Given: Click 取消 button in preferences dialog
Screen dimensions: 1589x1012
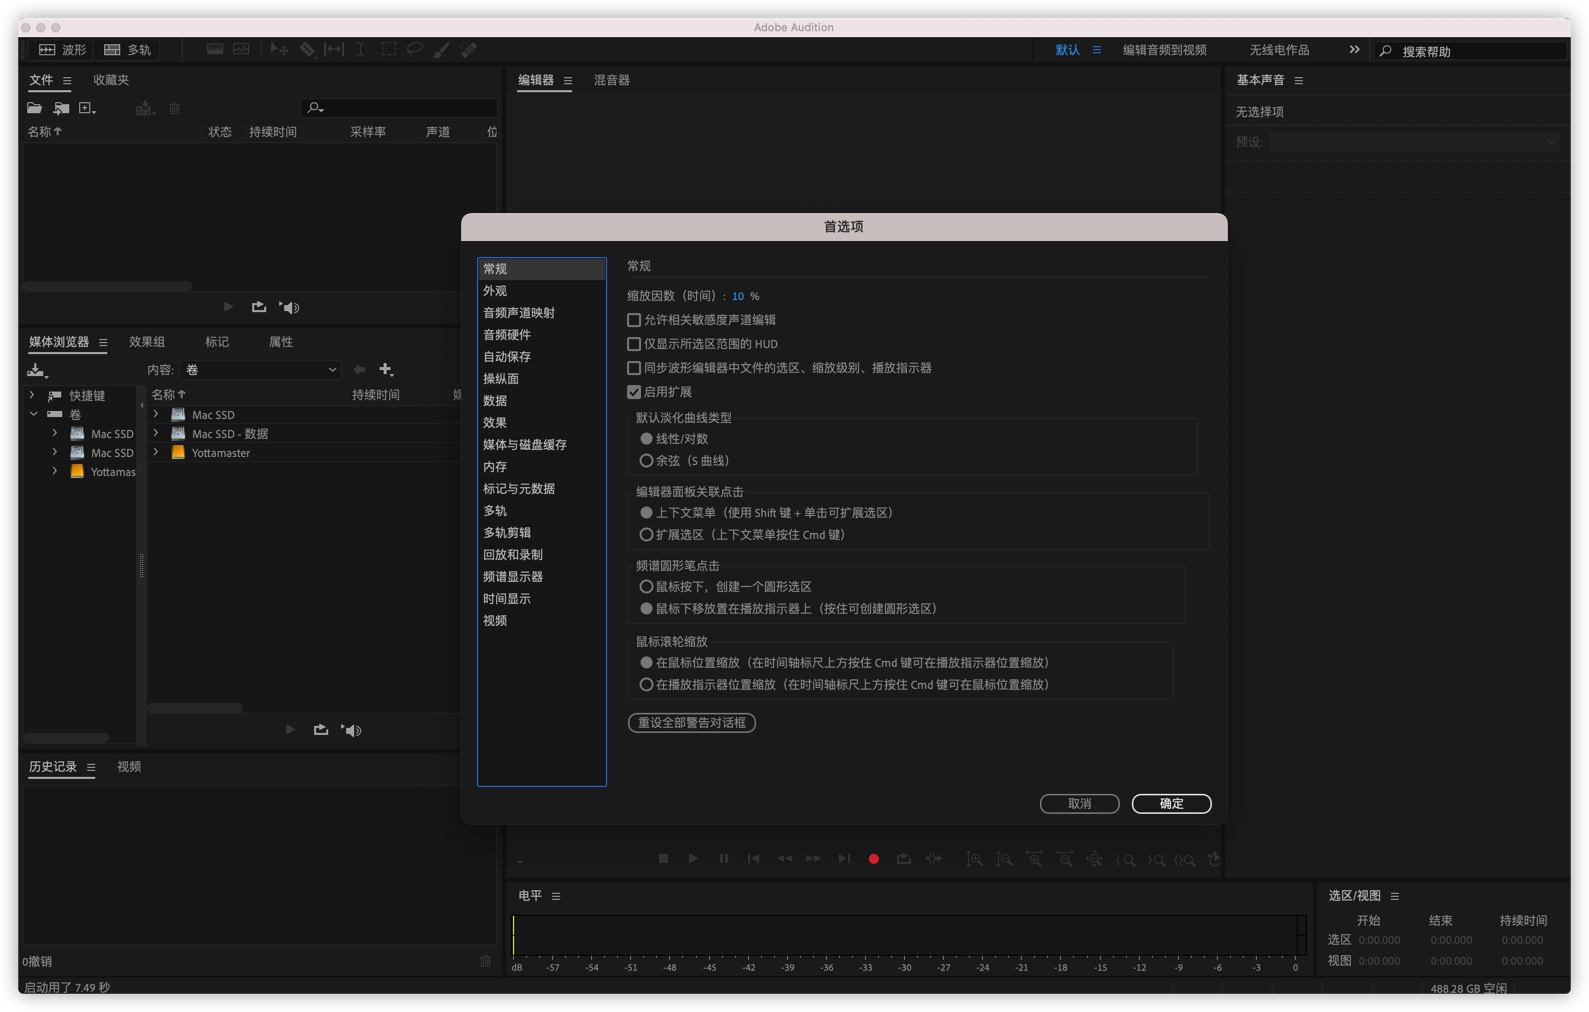Looking at the screenshot, I should (1079, 804).
